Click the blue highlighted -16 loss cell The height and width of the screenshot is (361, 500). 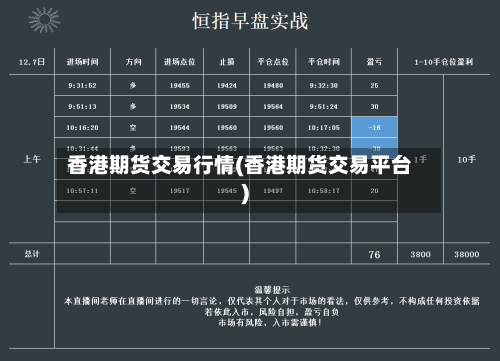pyautogui.click(x=374, y=127)
